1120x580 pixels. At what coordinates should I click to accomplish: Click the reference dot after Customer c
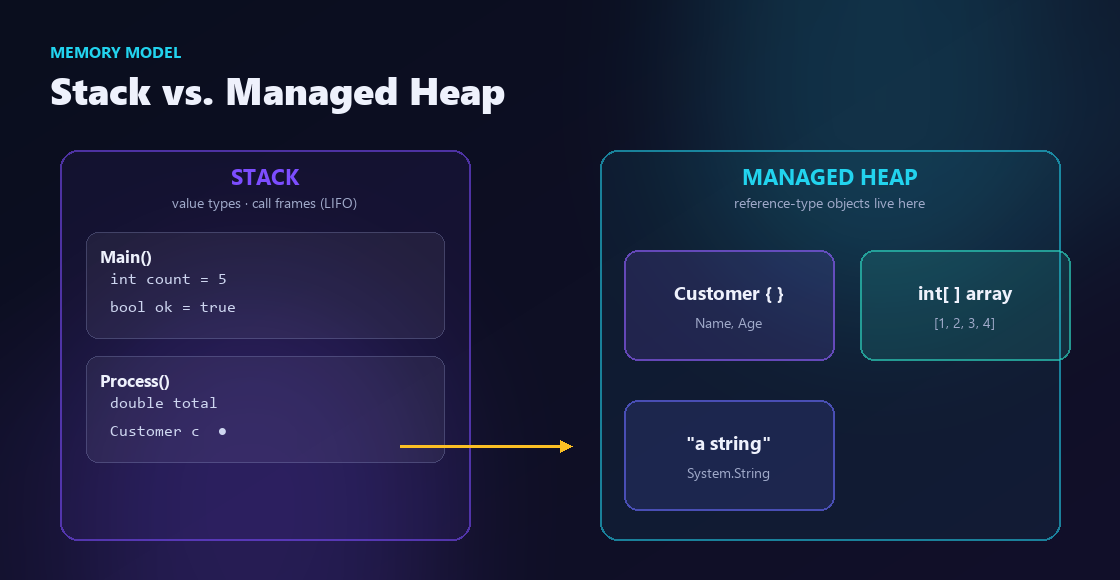coord(222,431)
